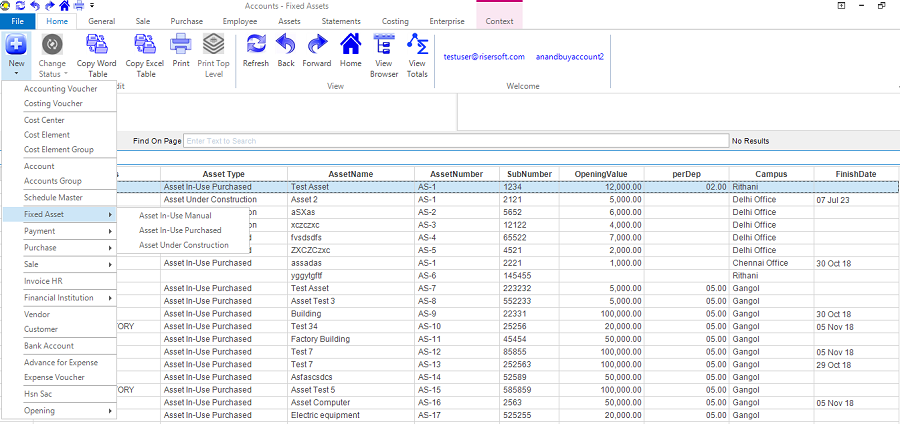Image resolution: width=900 pixels, height=424 pixels.
Task: Click the Home icon in View group
Action: click(350, 50)
